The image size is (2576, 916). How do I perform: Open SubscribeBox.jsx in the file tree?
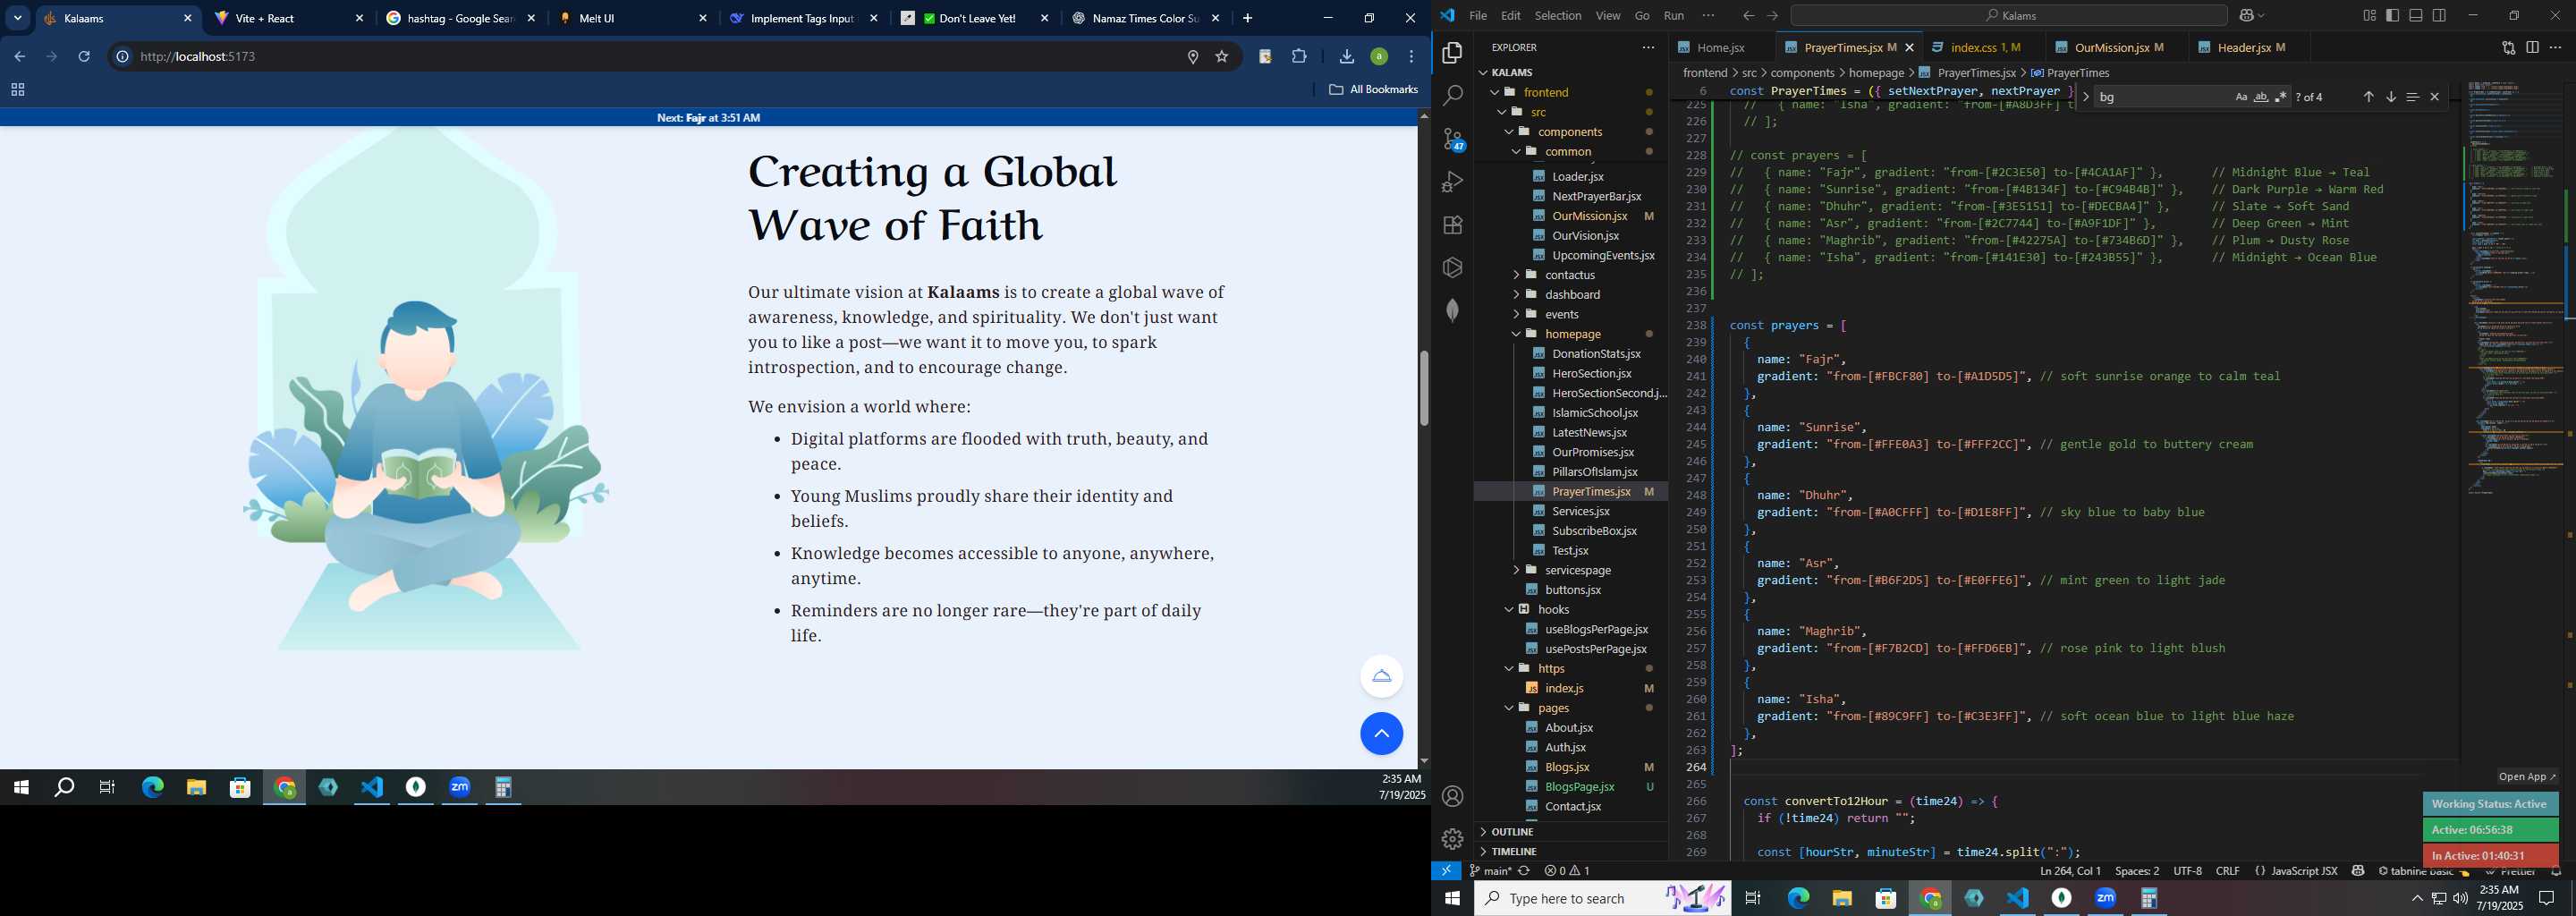1594,531
